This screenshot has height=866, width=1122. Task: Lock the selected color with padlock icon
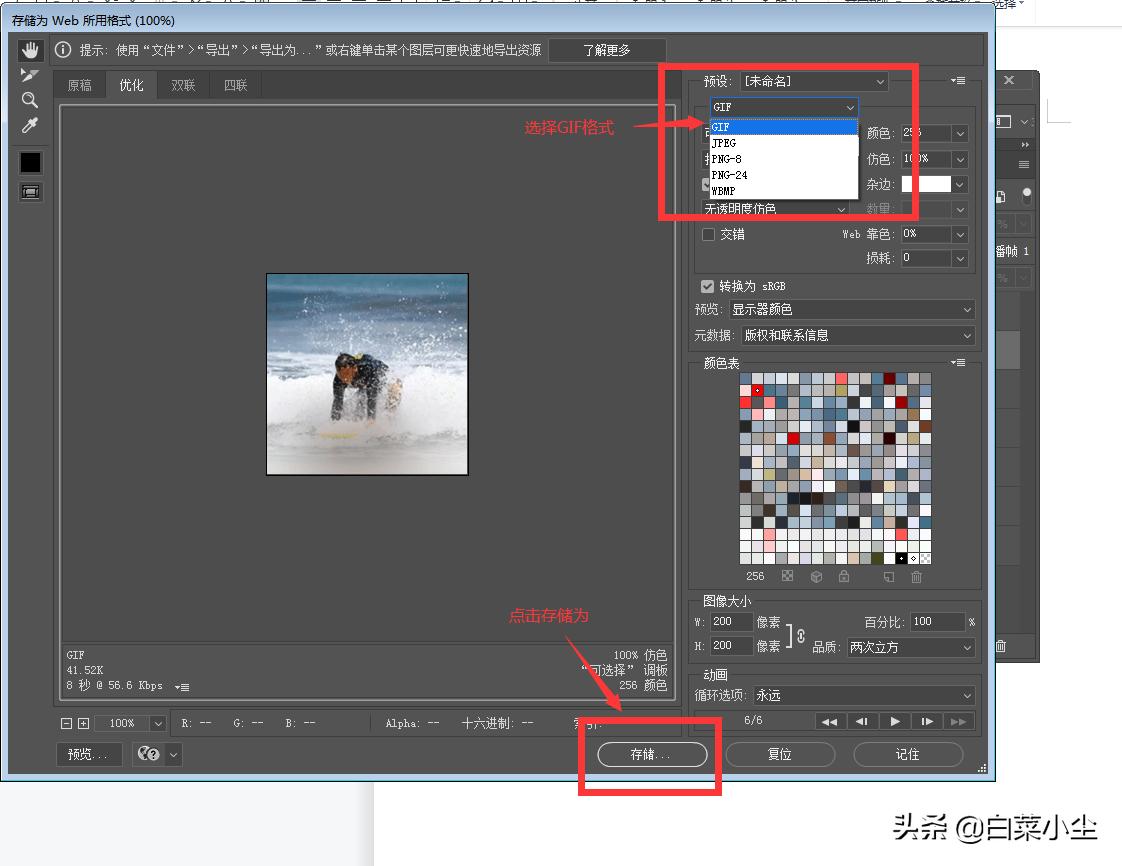(x=843, y=577)
